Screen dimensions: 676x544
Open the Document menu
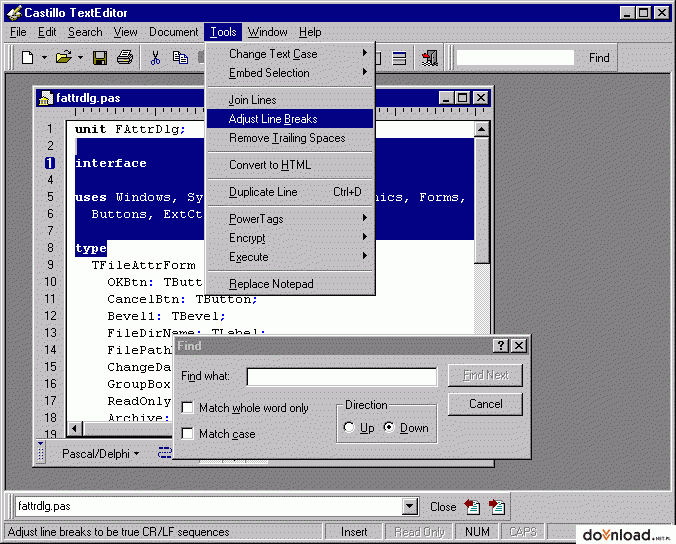point(174,32)
